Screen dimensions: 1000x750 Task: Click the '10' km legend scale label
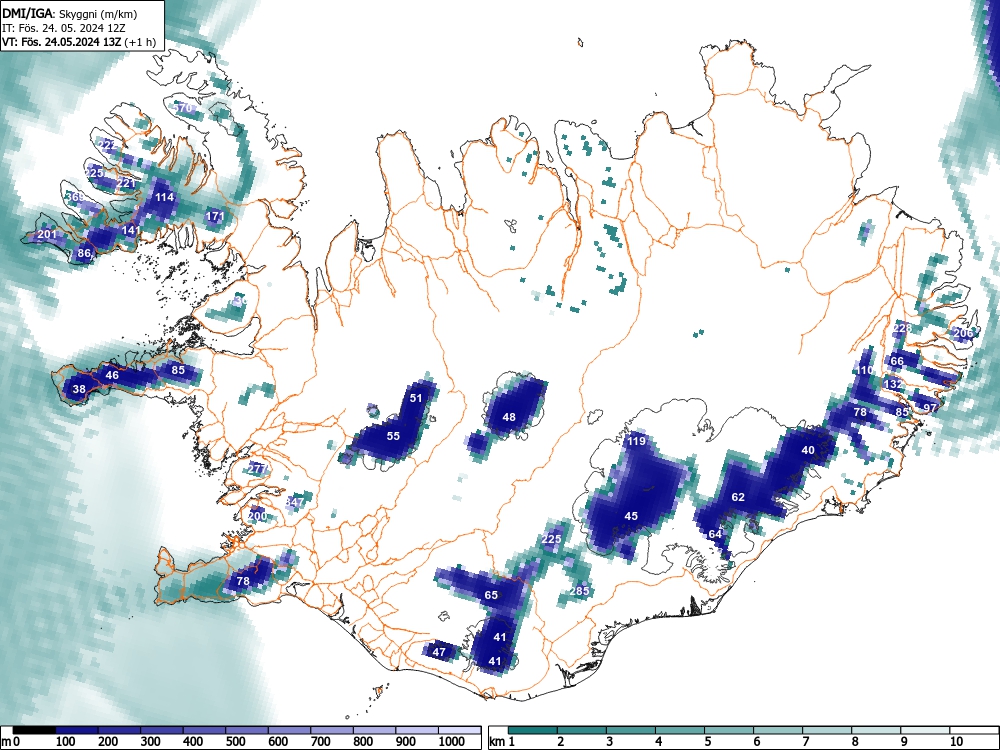[x=956, y=741]
